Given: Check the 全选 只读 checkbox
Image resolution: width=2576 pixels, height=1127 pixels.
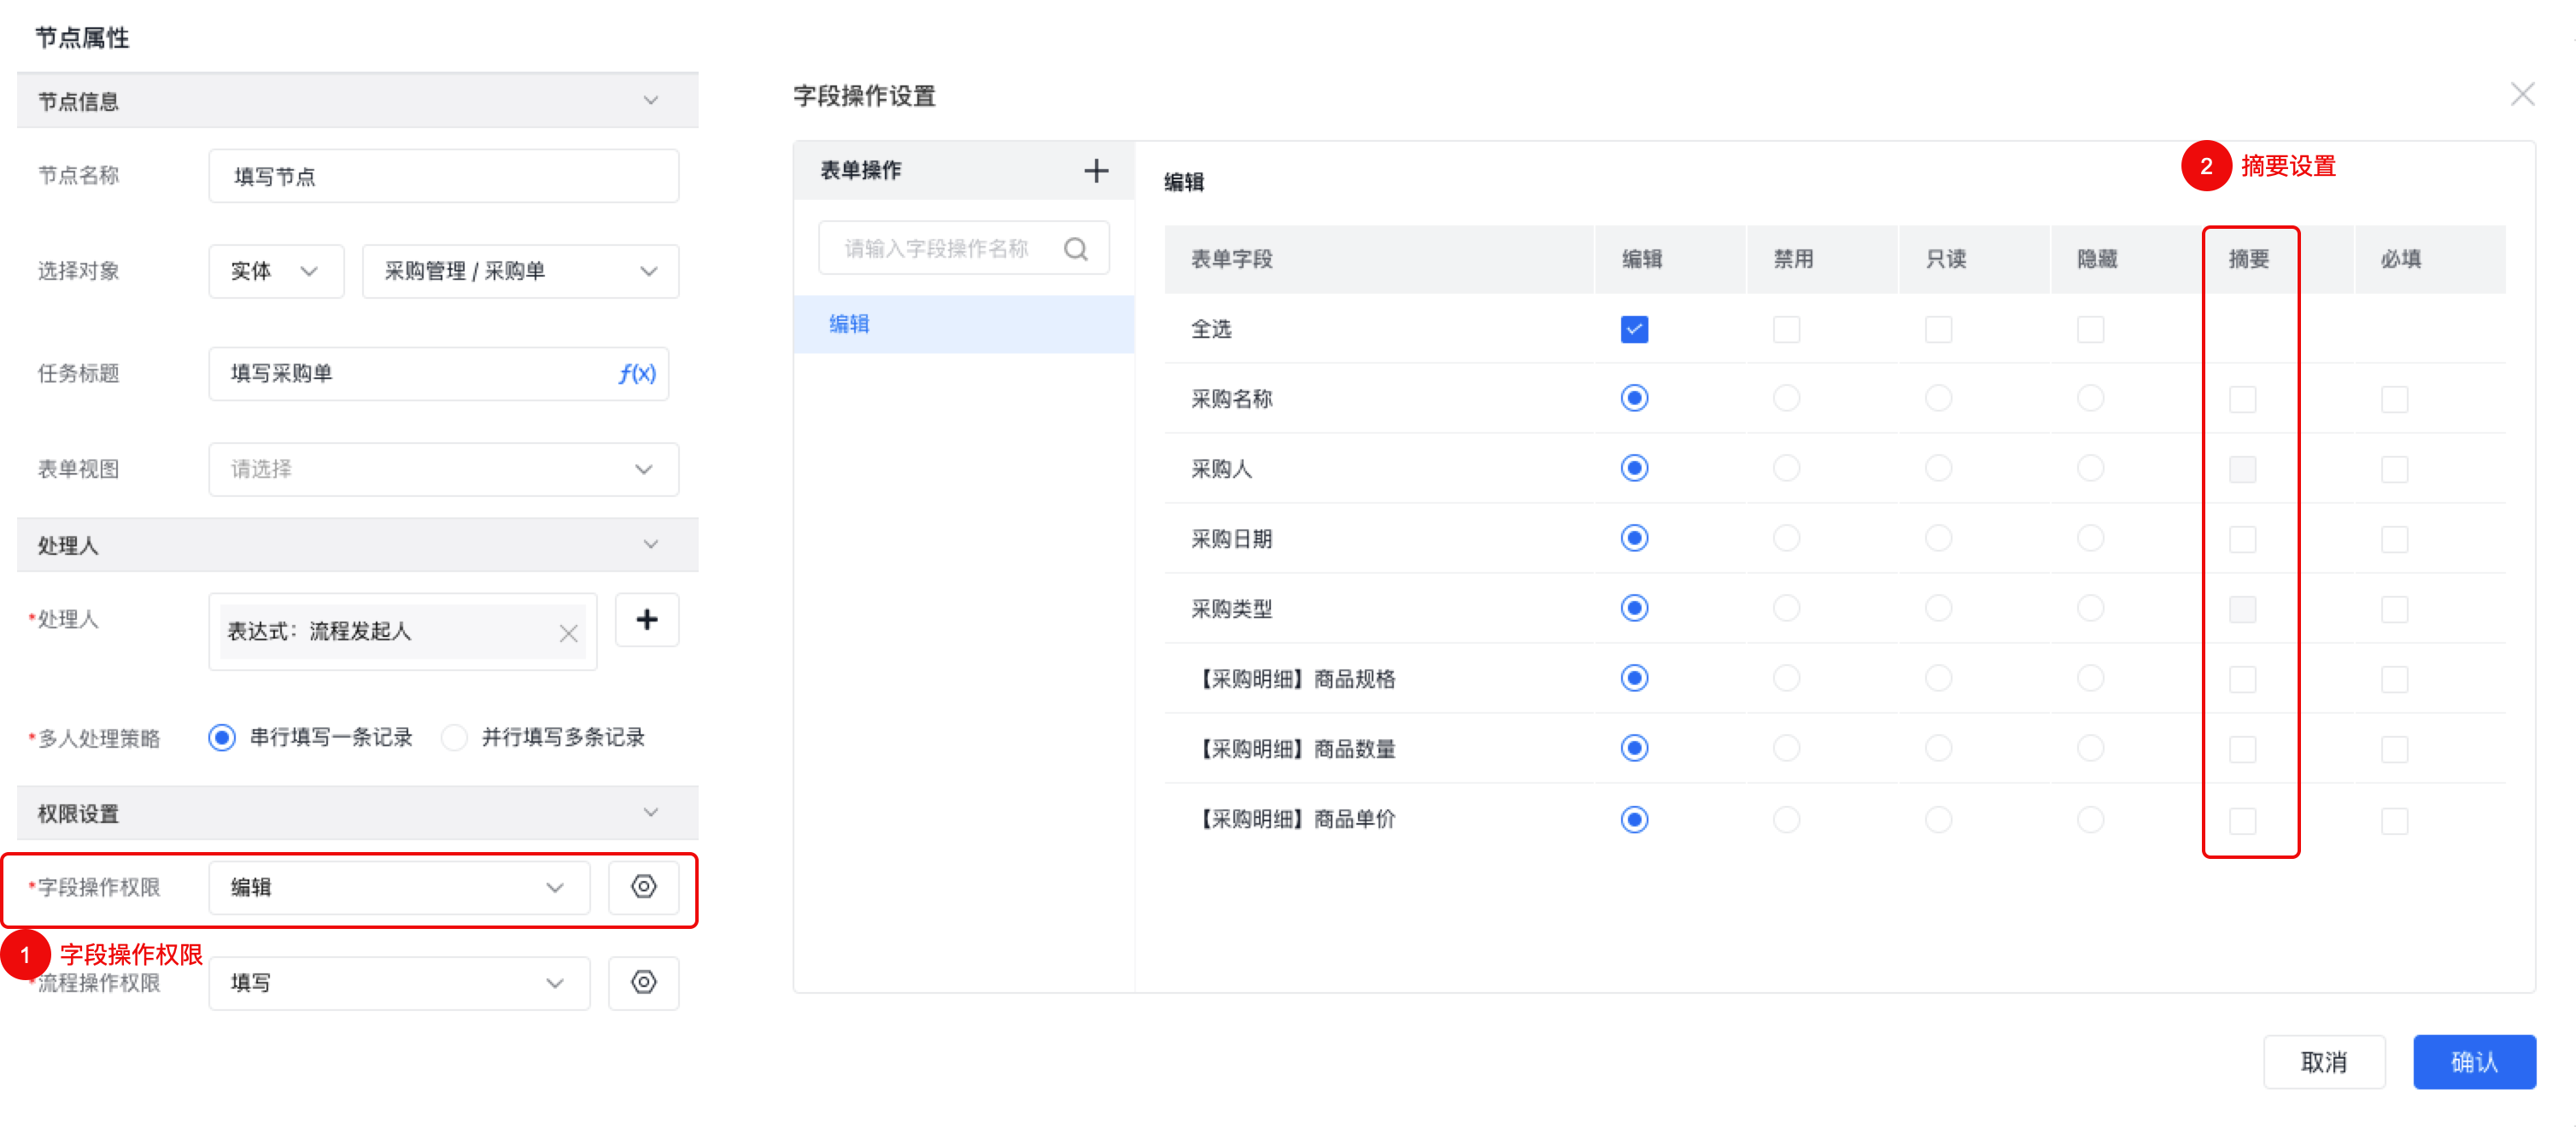Looking at the screenshot, I should [x=1938, y=329].
